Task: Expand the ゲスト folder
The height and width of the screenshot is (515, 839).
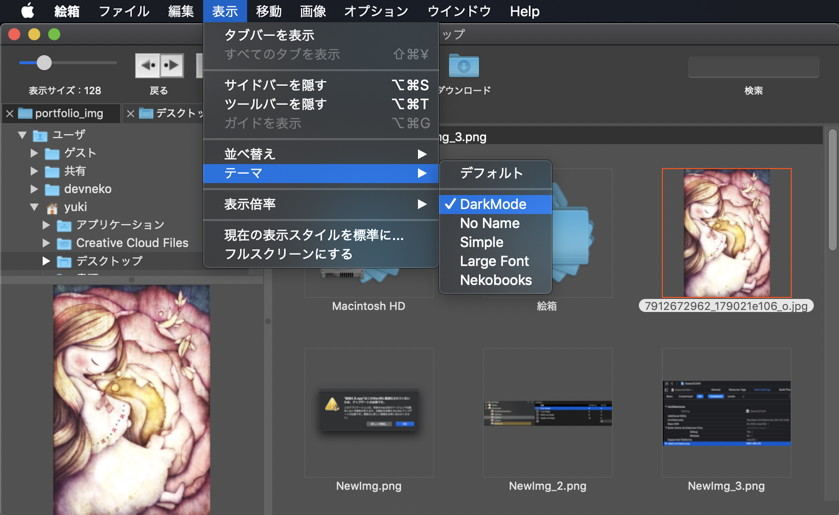Action: pos(34,153)
